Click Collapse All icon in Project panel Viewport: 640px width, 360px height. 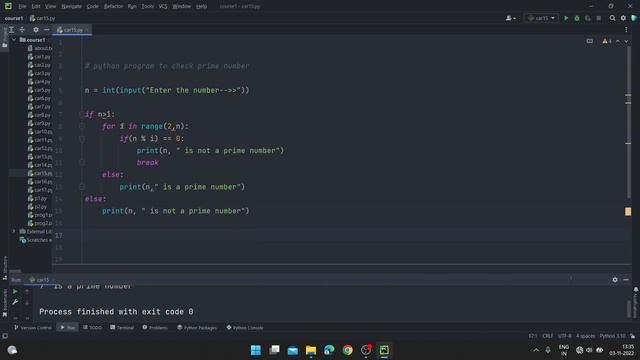[x=22, y=30]
